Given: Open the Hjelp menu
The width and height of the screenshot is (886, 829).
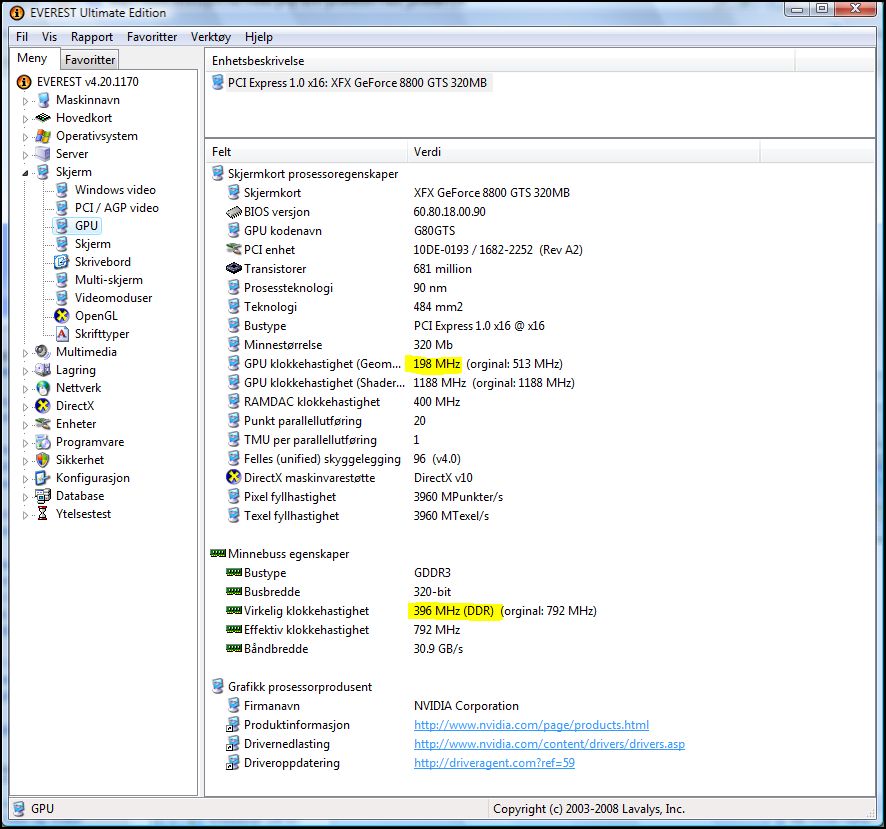Looking at the screenshot, I should click(x=259, y=37).
